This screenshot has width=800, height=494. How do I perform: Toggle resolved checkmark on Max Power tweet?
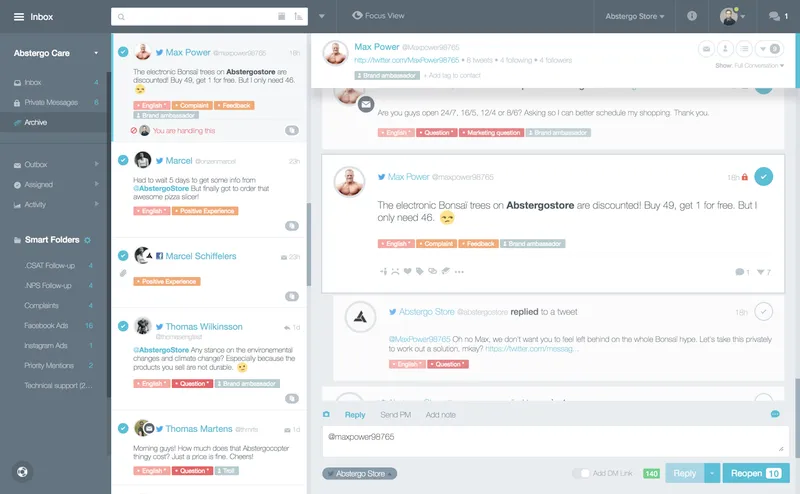point(763,177)
